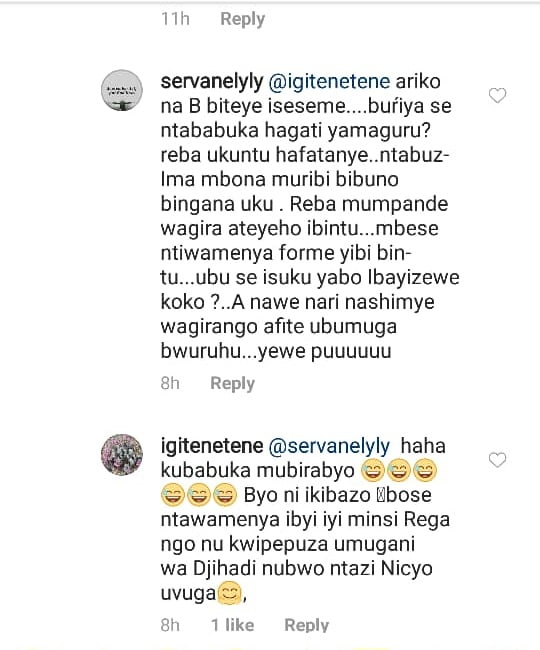Open igitenetene's flower profile picture
The height and width of the screenshot is (650, 540).
pos(122,455)
